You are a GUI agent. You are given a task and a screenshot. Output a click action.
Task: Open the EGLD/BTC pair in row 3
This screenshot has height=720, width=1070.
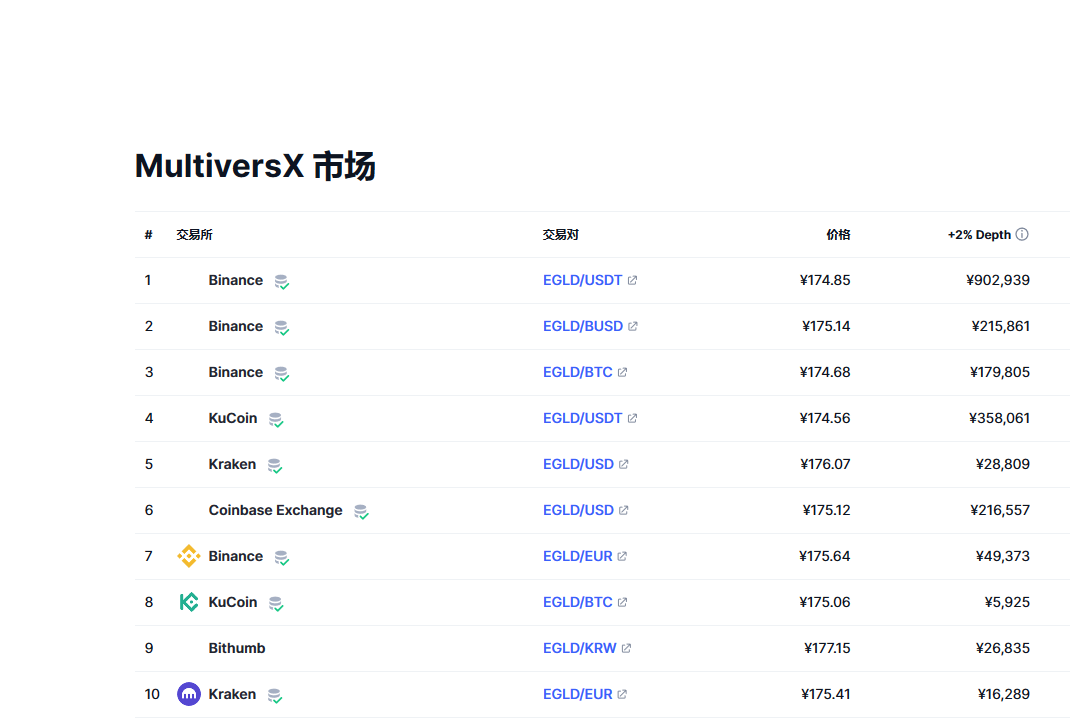(x=577, y=372)
